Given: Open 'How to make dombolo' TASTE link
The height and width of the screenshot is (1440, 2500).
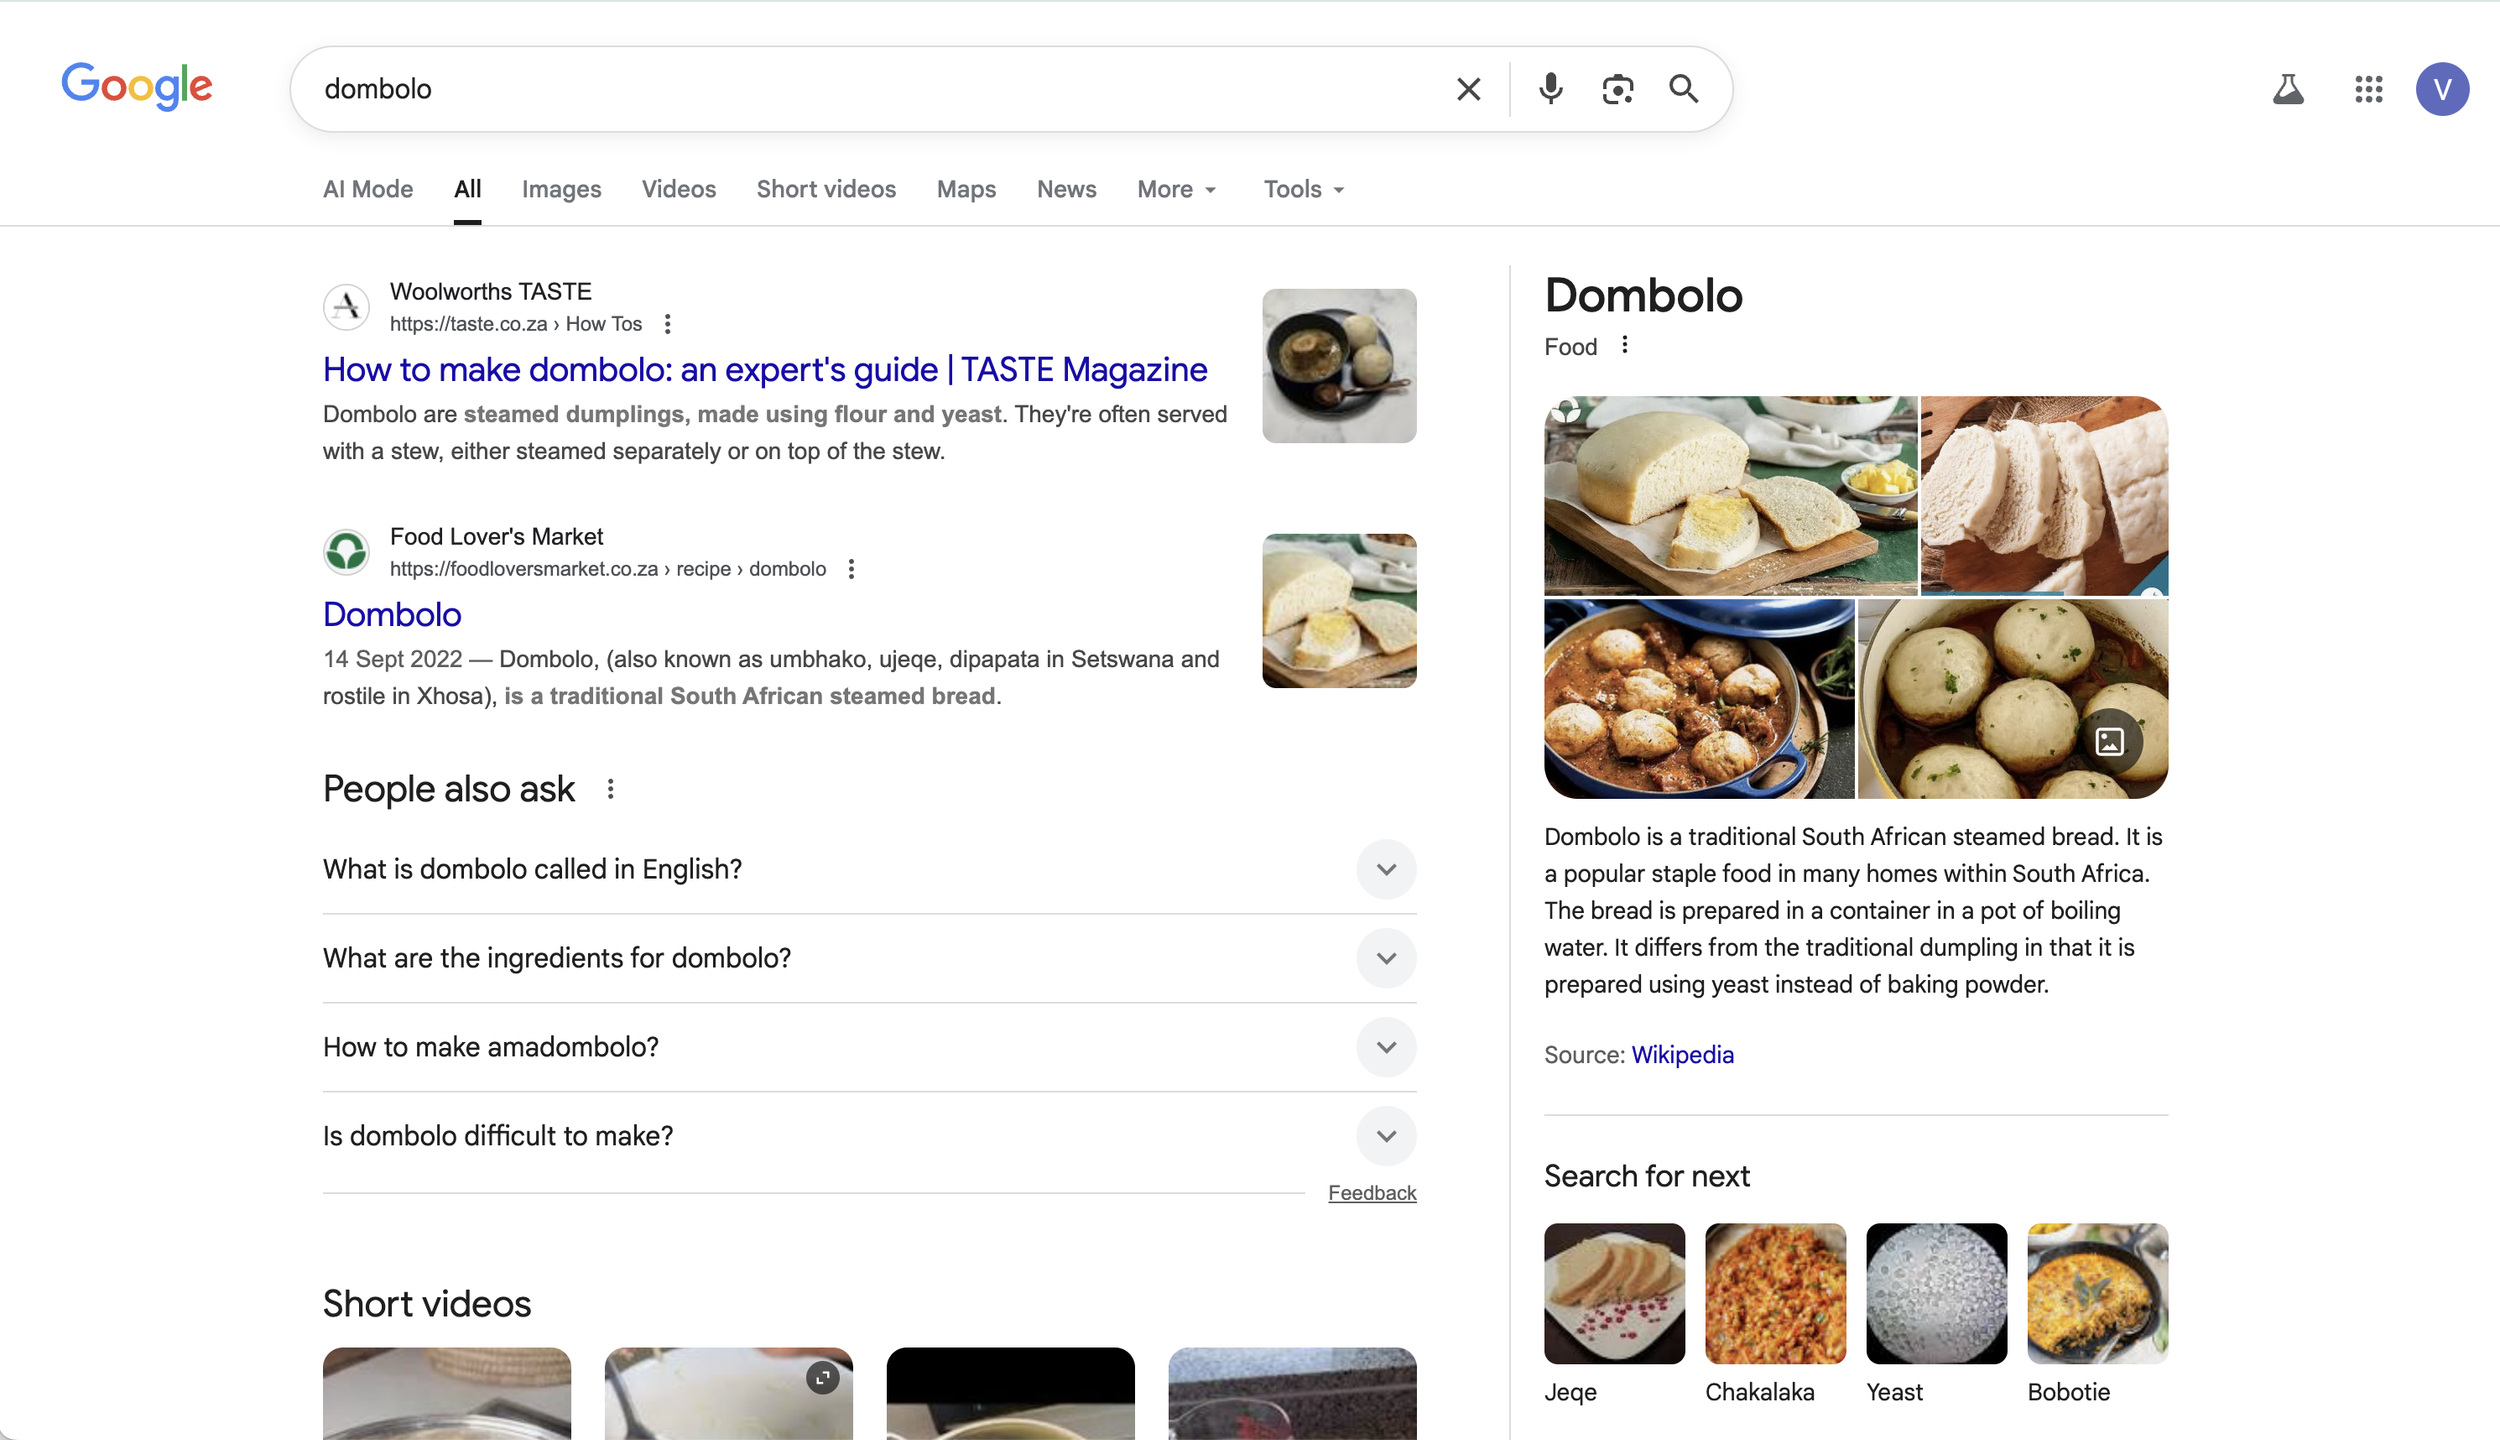Looking at the screenshot, I should tap(765, 370).
